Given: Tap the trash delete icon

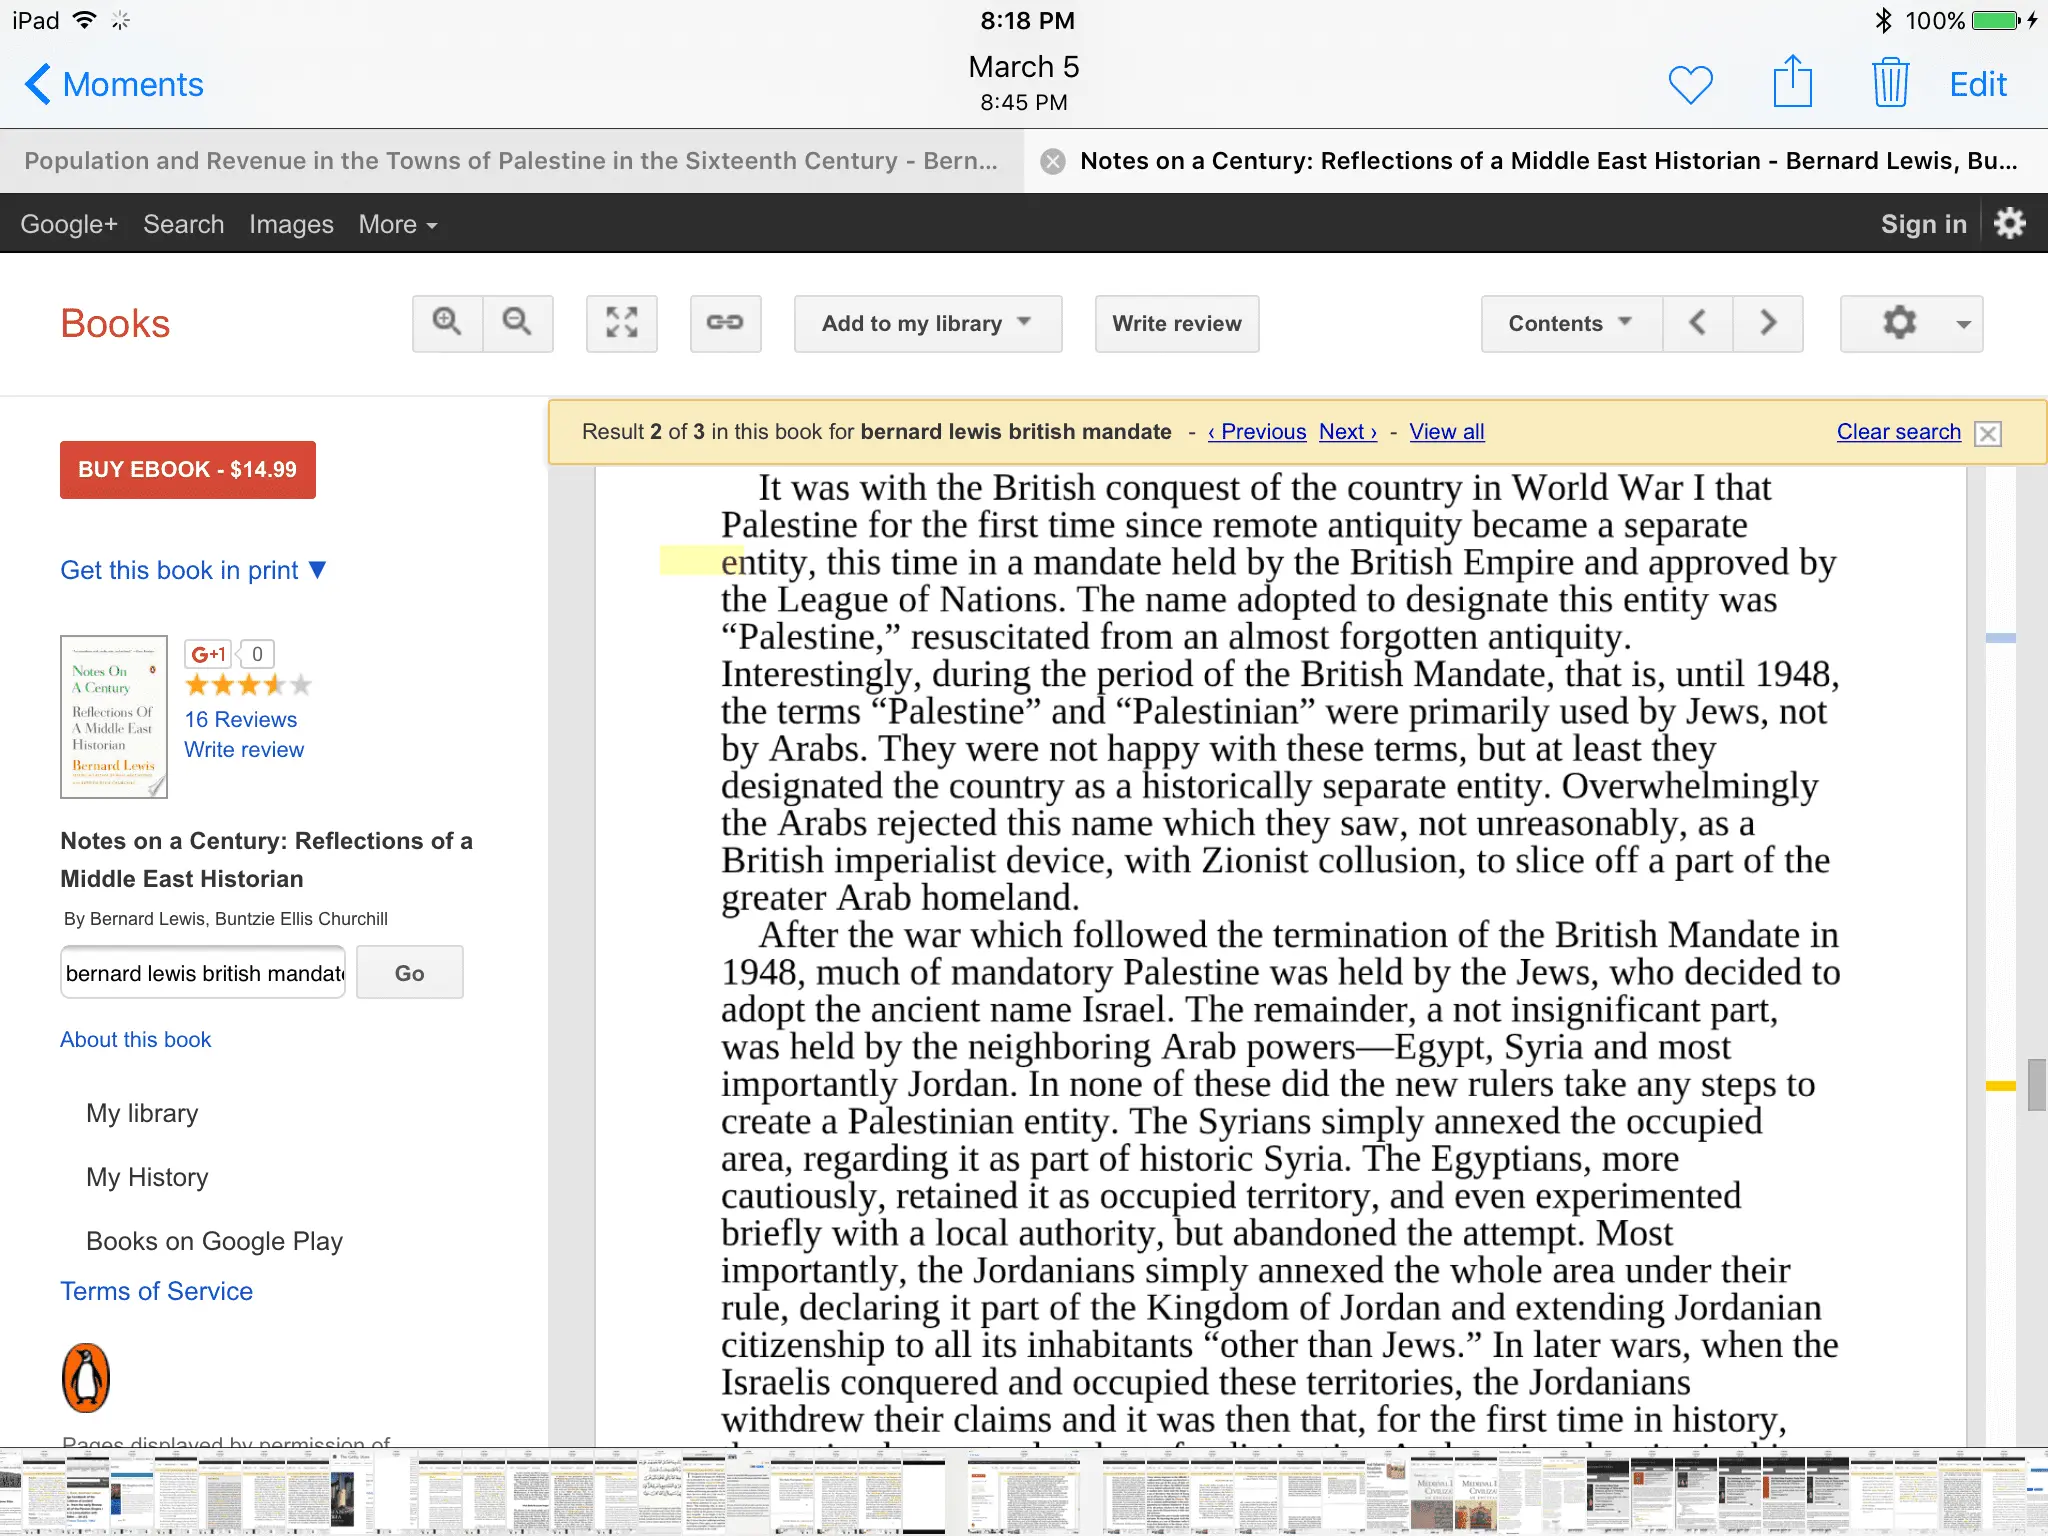Looking at the screenshot, I should [x=1890, y=82].
